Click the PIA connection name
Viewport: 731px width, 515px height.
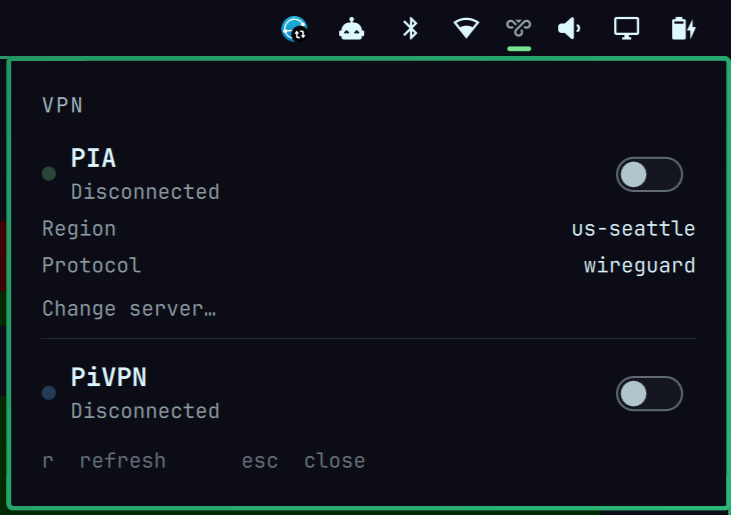click(x=93, y=158)
